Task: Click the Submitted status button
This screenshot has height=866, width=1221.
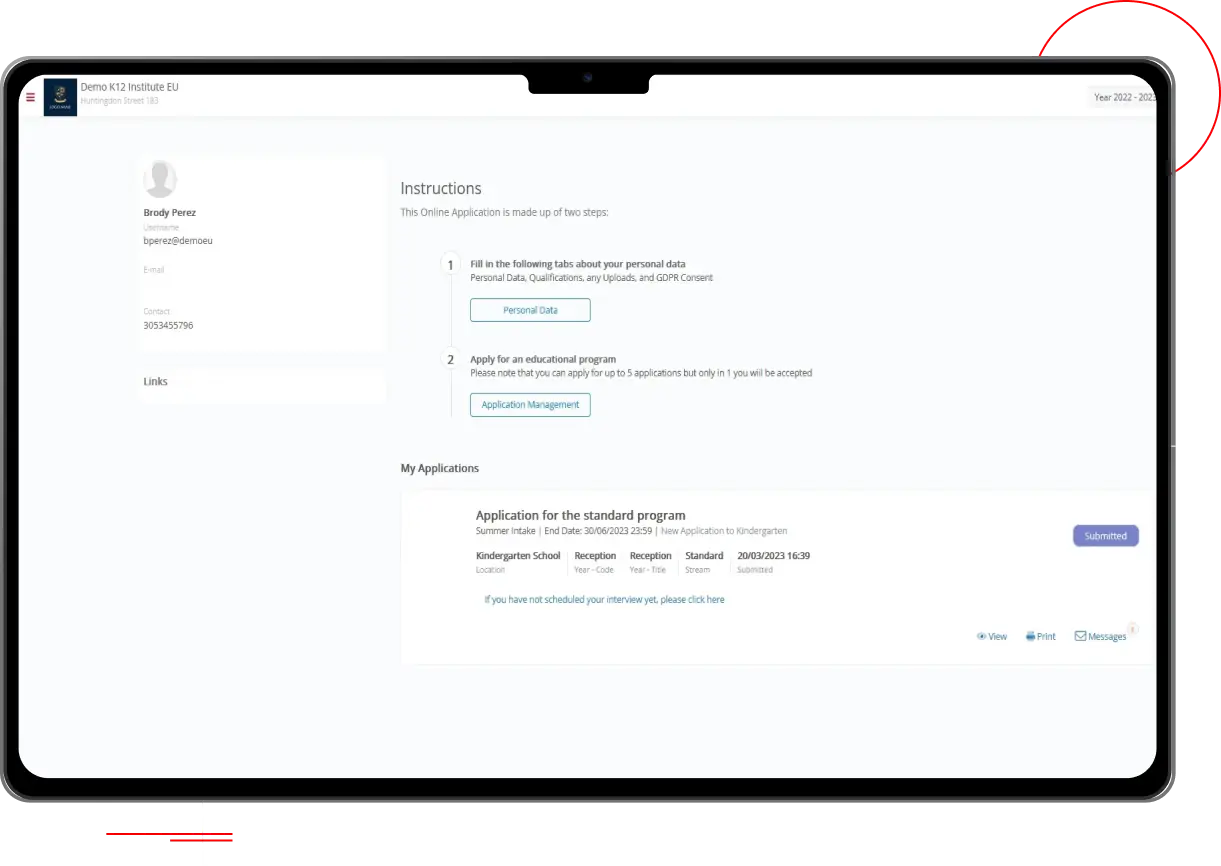Action: pyautogui.click(x=1106, y=536)
